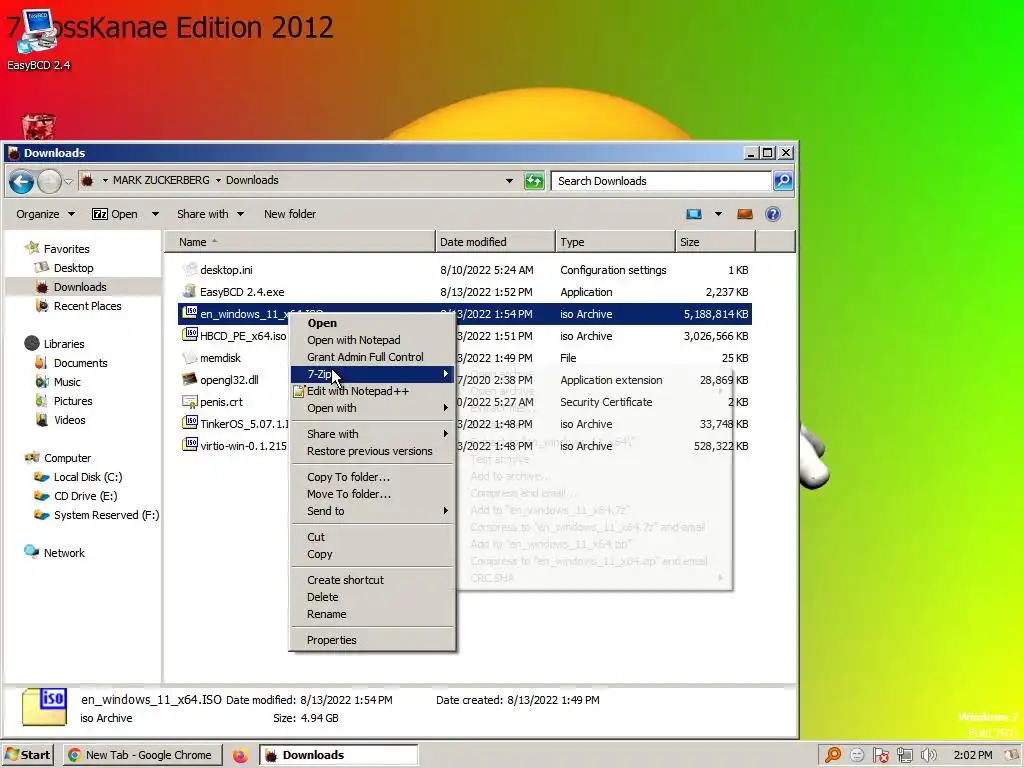The height and width of the screenshot is (768, 1024).
Task: Choose Cut in the context menu
Action: click(372, 537)
